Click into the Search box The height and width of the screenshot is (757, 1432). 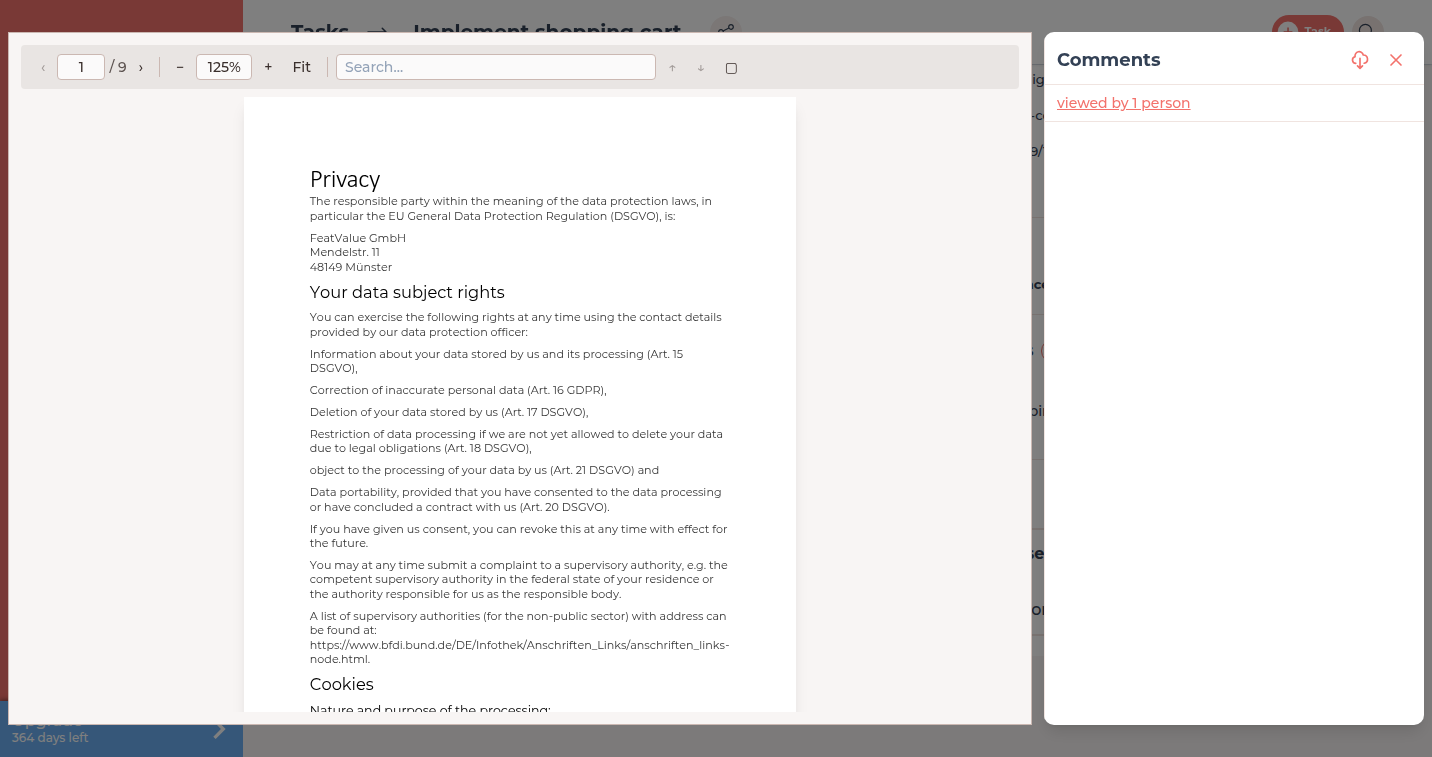click(496, 67)
